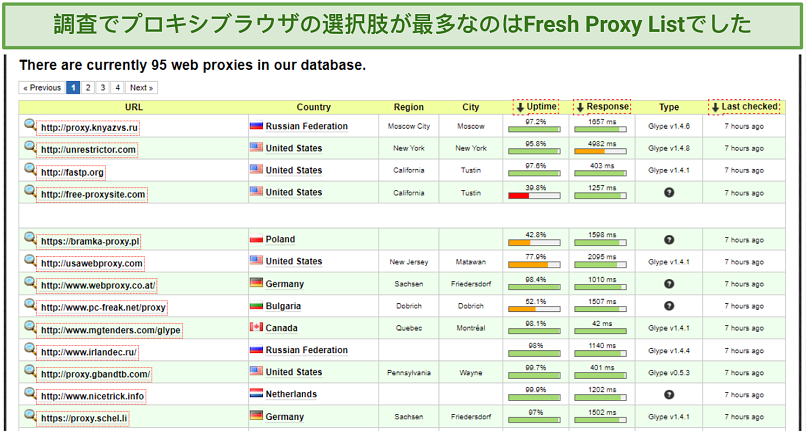
Task: Select page 3 in pagination
Action: 103,88
